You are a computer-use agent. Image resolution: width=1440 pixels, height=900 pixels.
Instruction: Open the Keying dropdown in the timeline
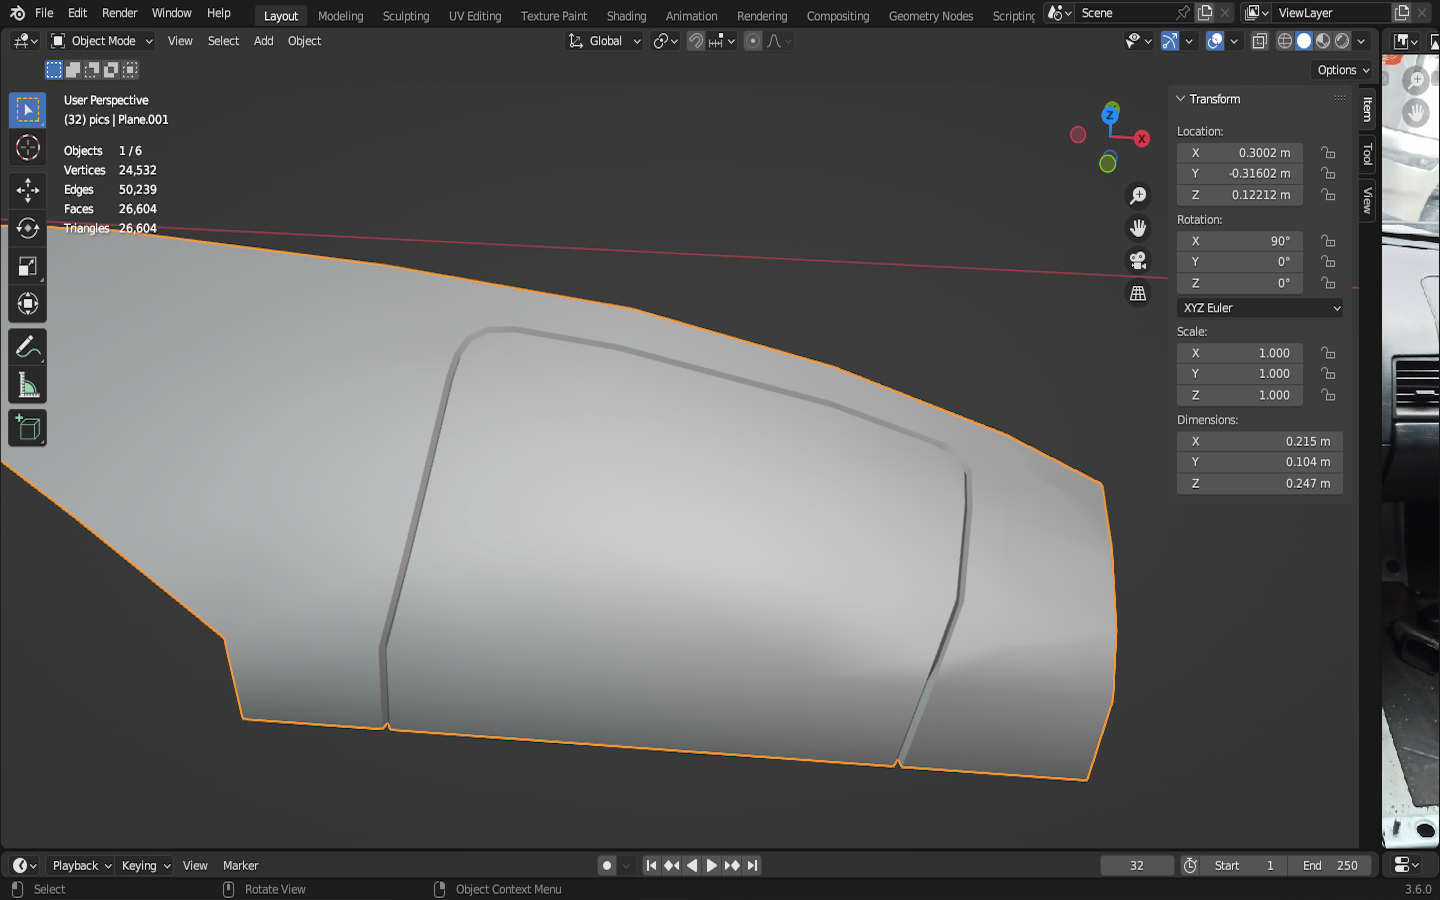point(145,866)
